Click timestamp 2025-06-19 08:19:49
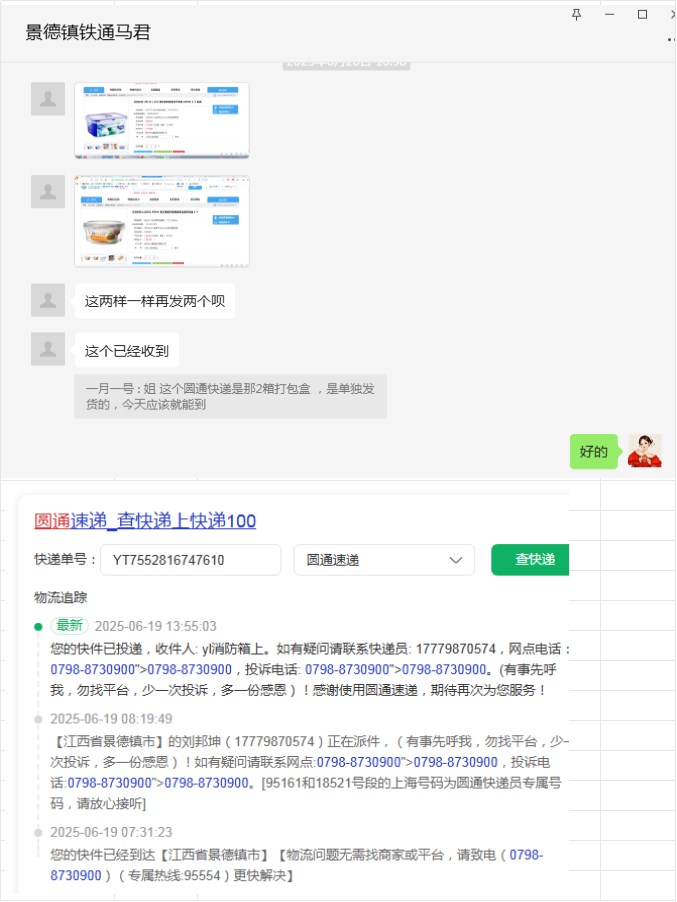The width and height of the screenshot is (677, 902). click(x=111, y=718)
